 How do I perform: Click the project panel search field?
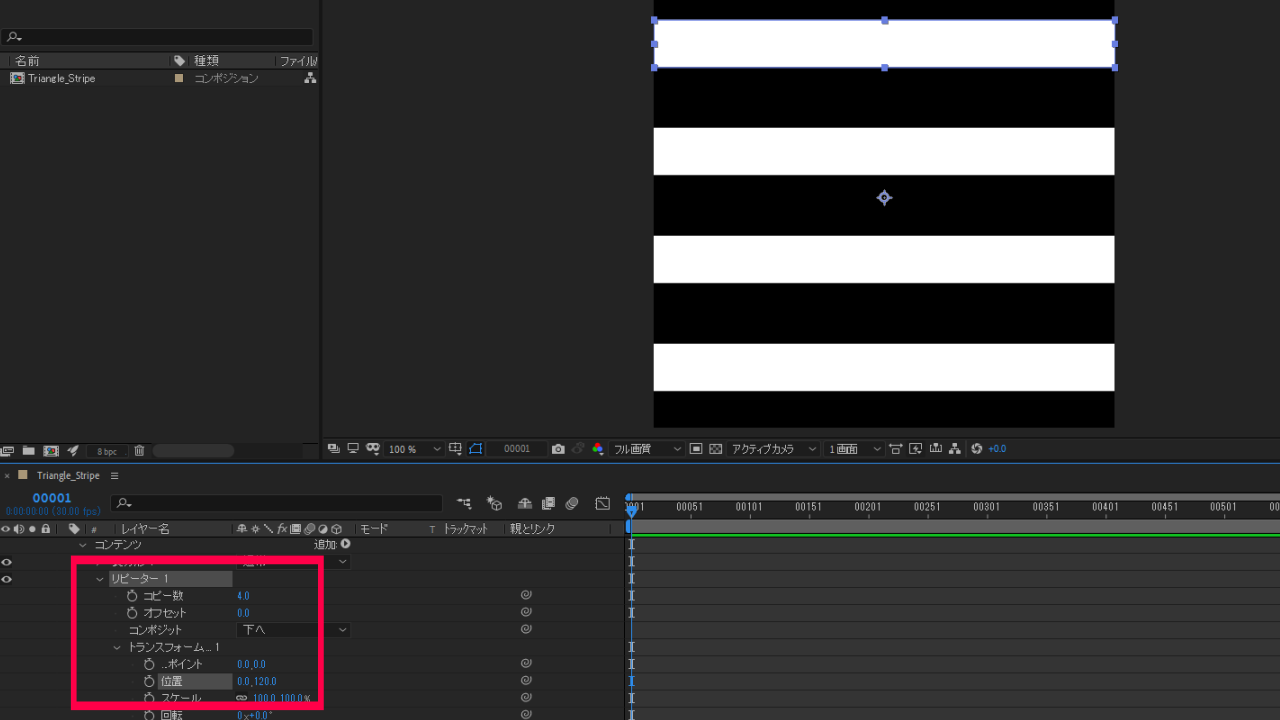coord(157,37)
